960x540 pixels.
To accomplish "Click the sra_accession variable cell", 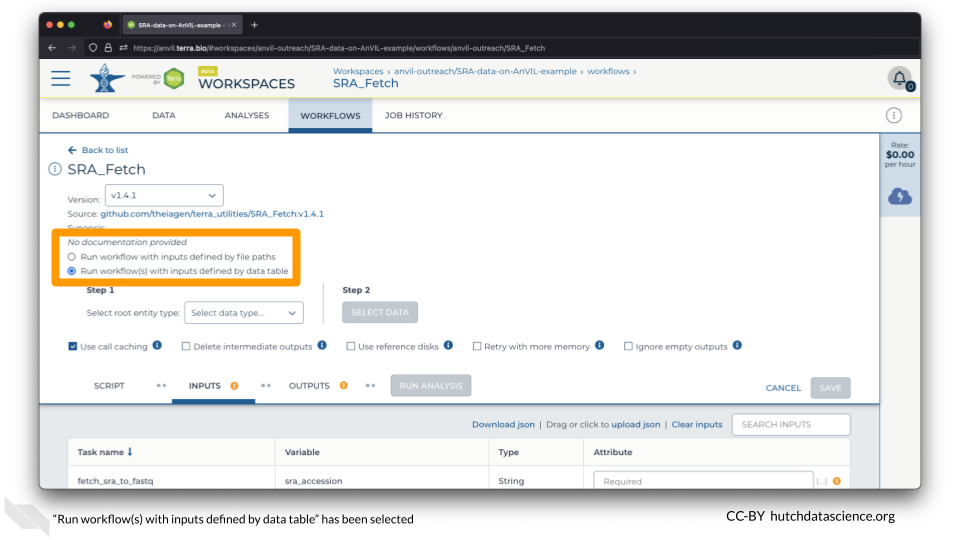I will pyautogui.click(x=313, y=481).
